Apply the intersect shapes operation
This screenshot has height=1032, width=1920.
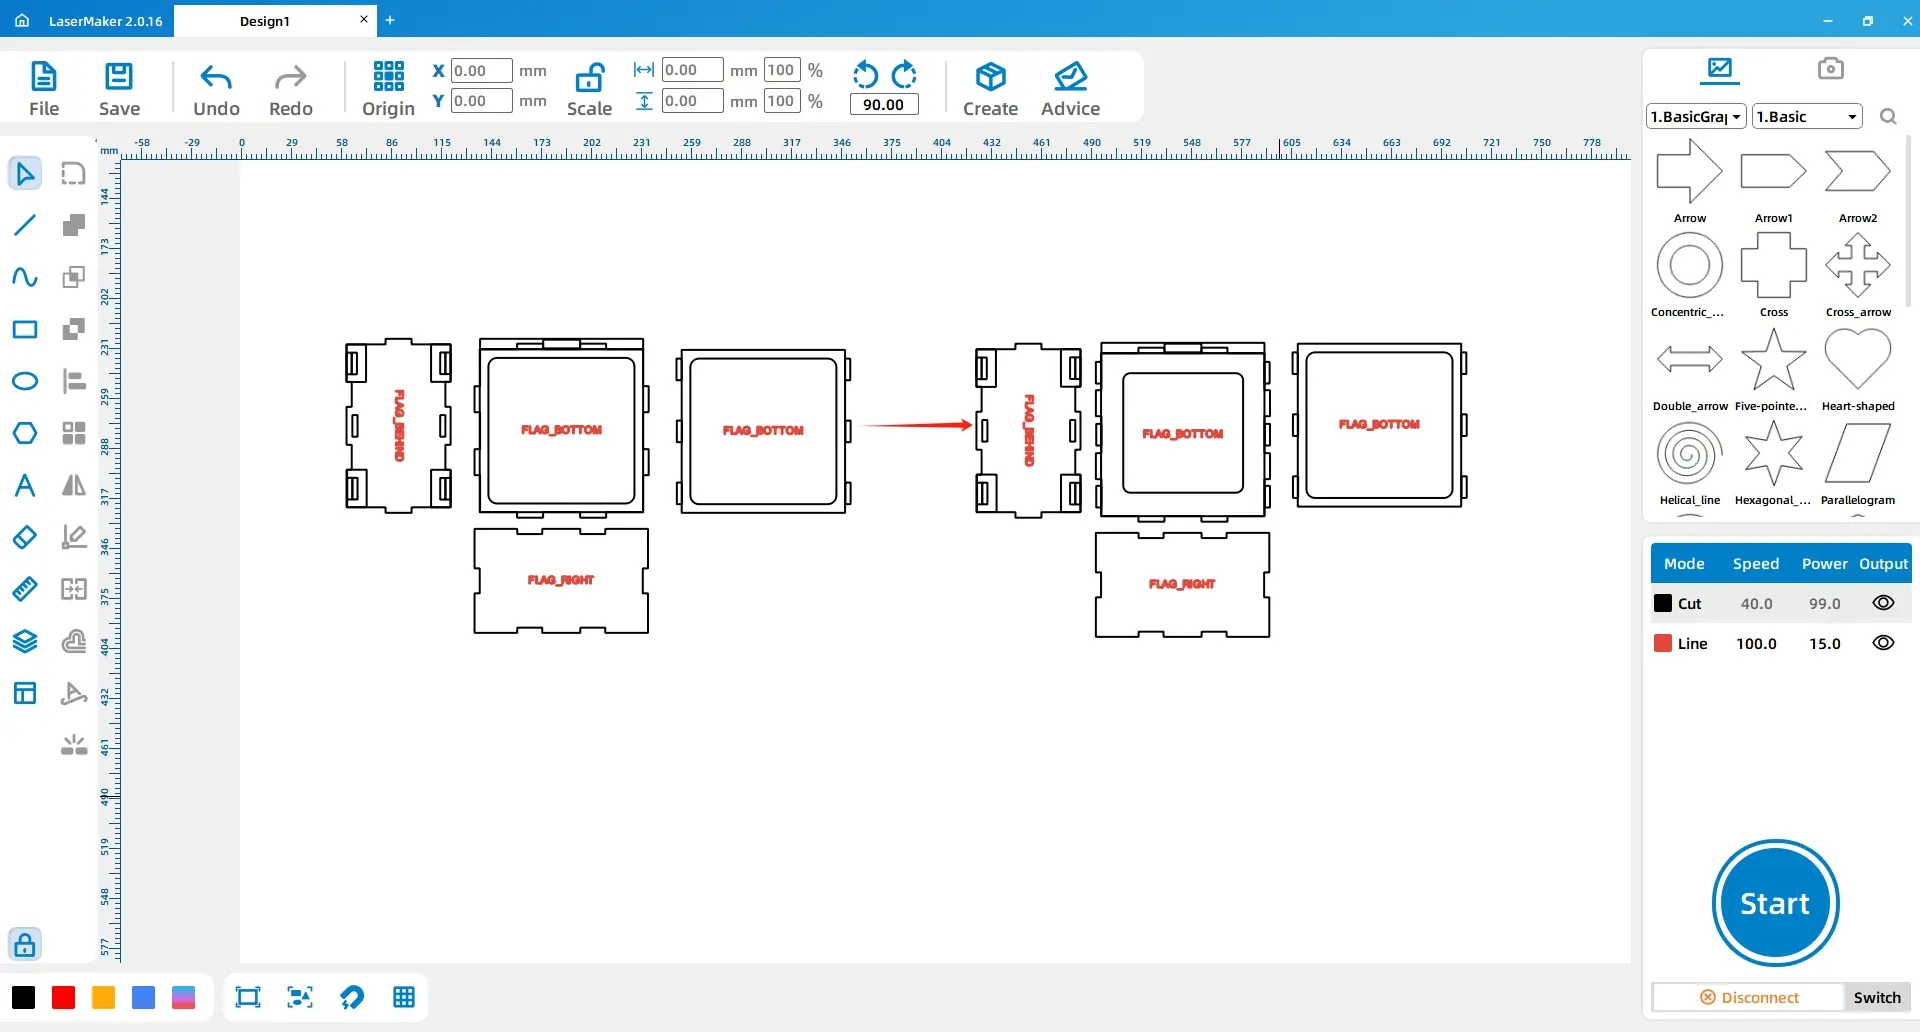(73, 277)
